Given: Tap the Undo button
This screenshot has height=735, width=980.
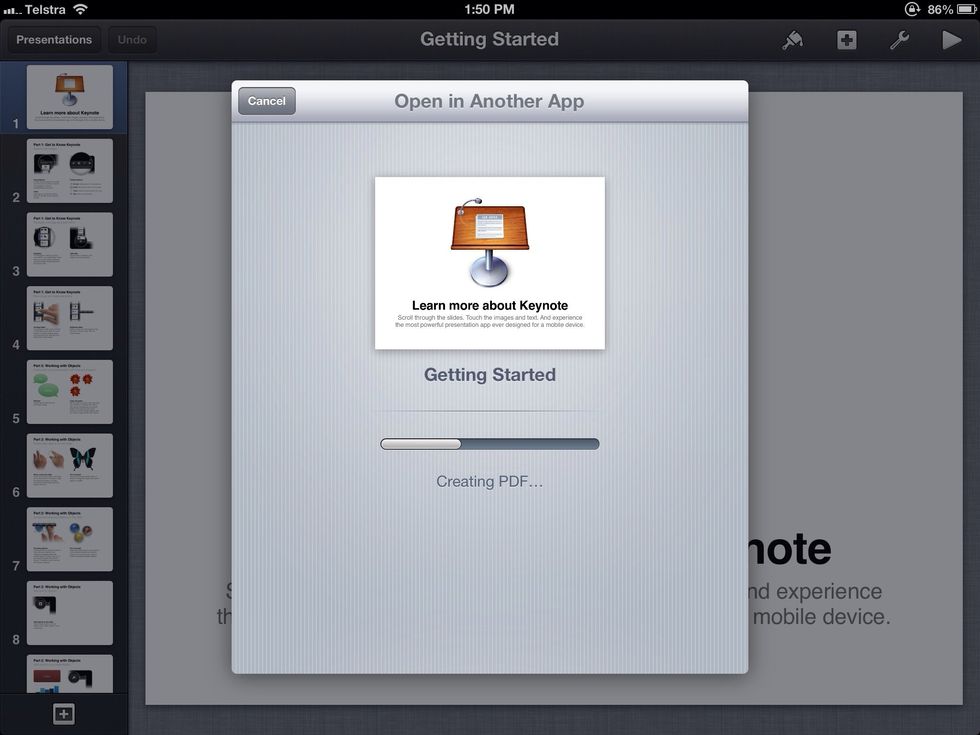Looking at the screenshot, I should tap(132, 39).
